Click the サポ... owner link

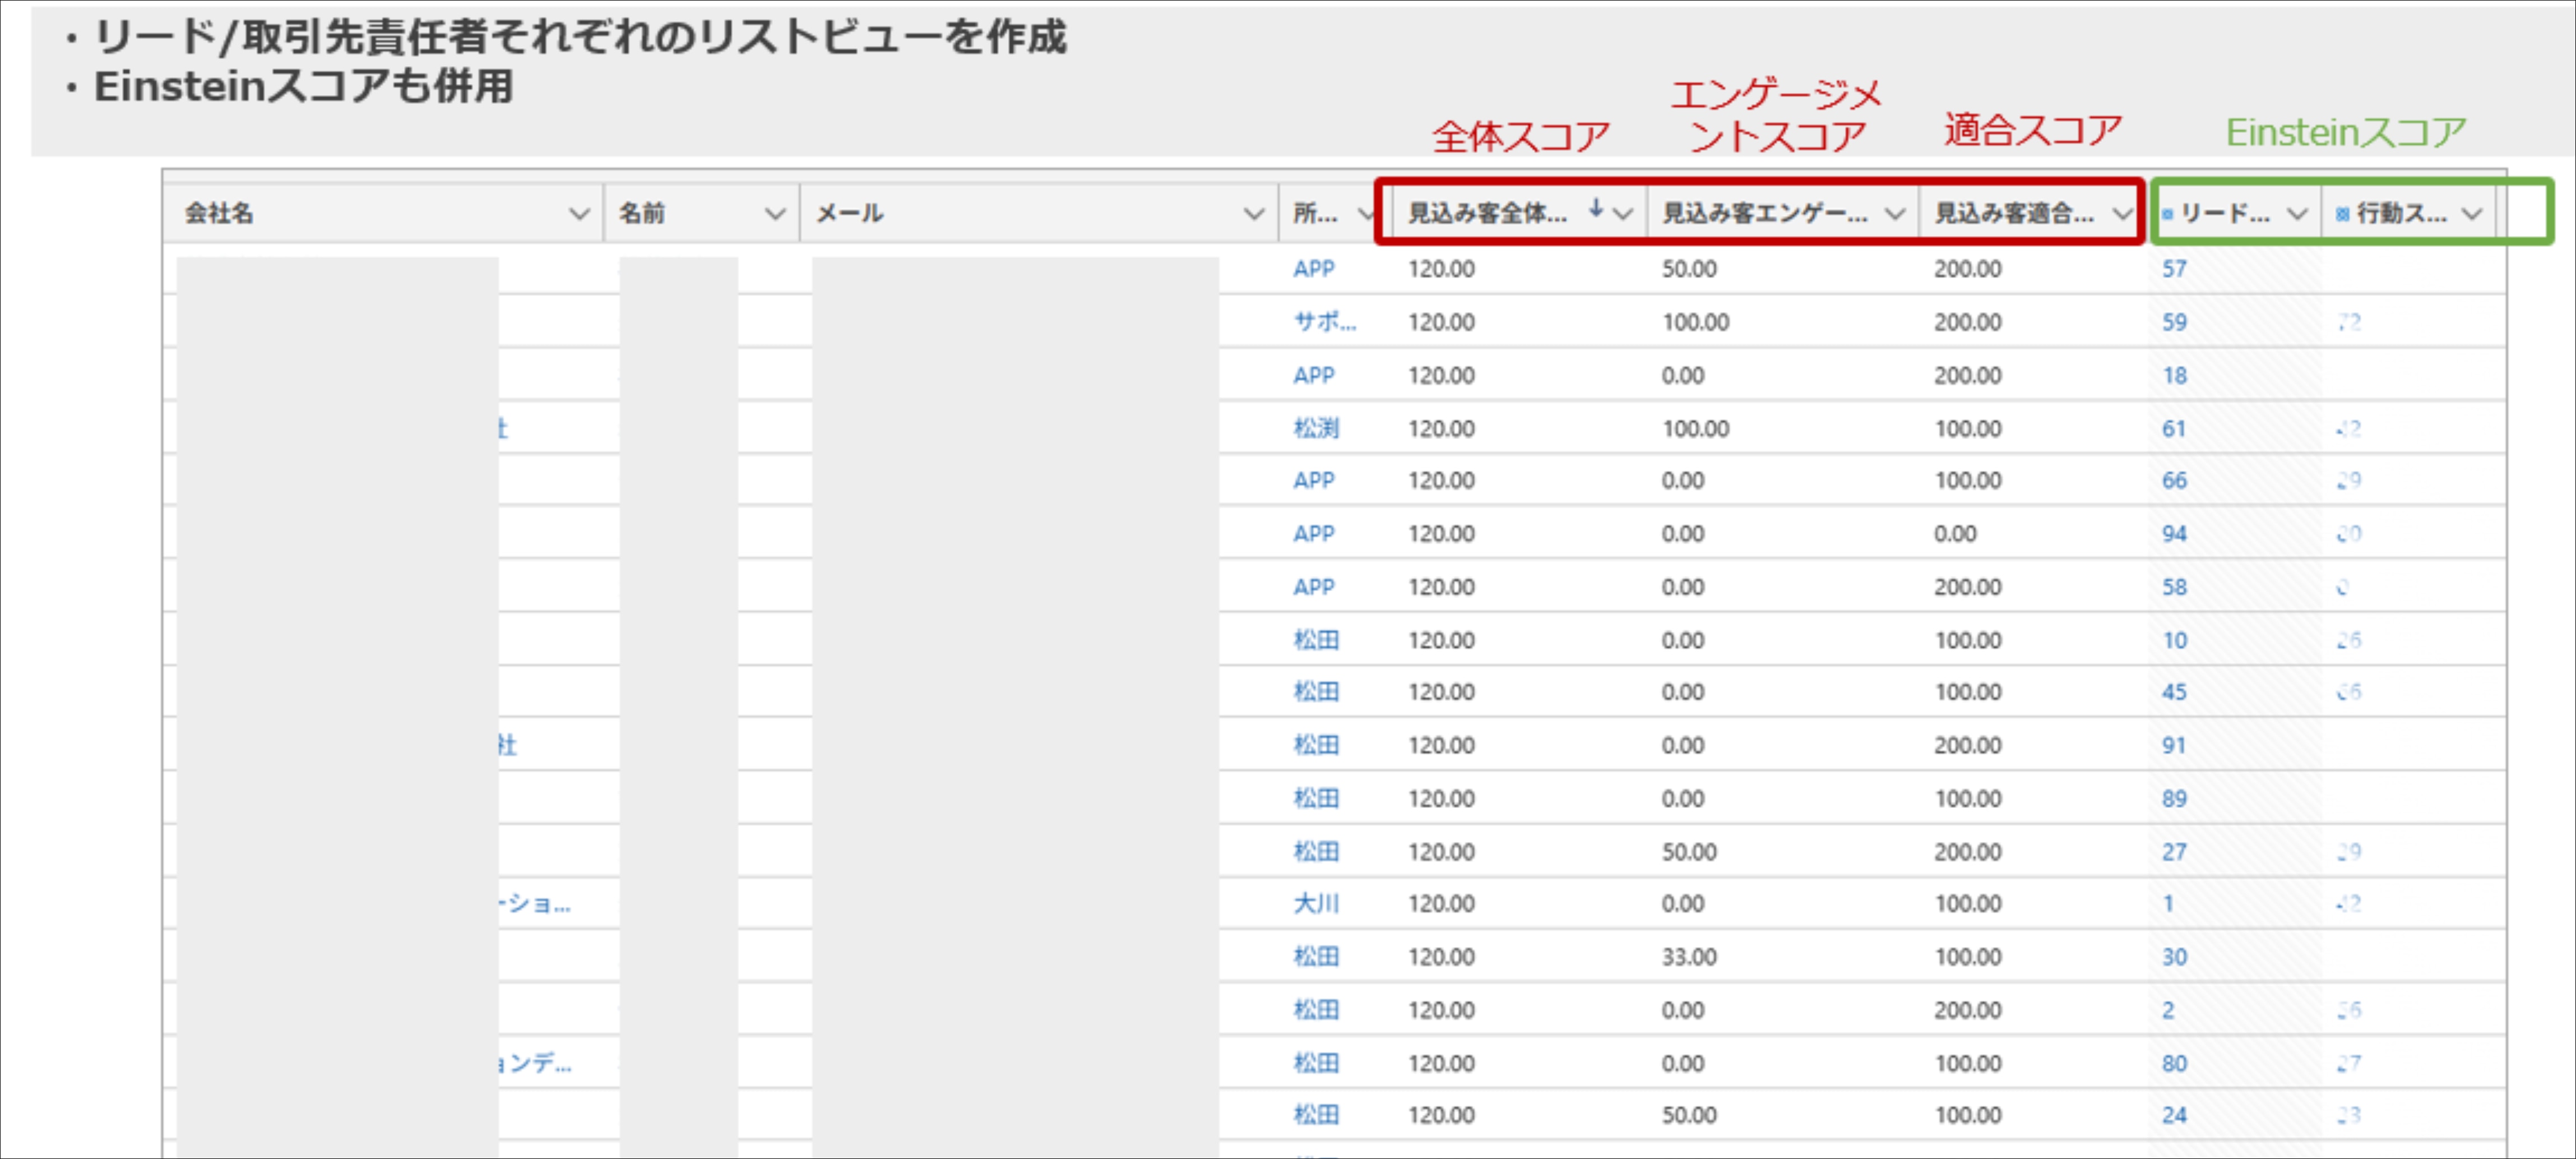click(x=1324, y=322)
